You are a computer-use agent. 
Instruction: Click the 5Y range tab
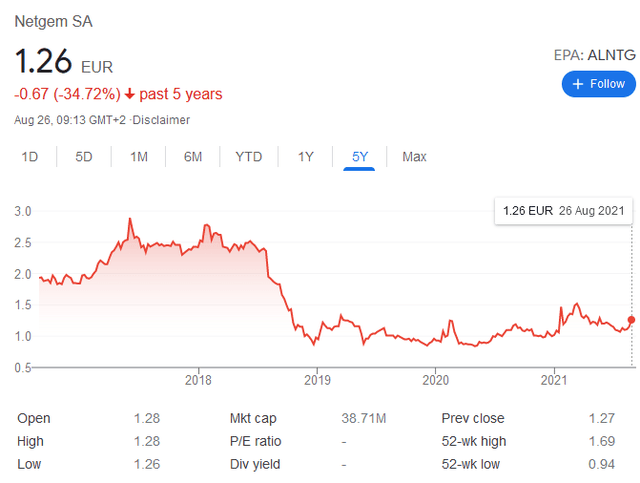tap(360, 157)
